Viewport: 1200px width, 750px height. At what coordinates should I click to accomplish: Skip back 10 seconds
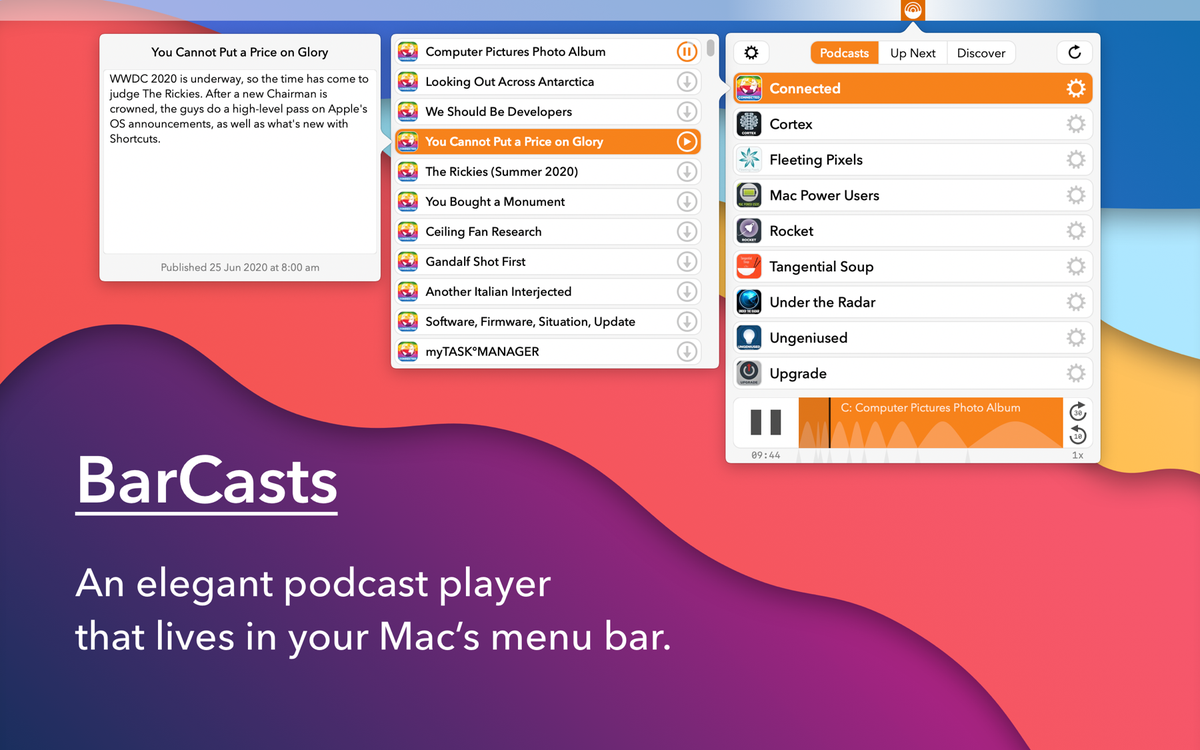1078,434
